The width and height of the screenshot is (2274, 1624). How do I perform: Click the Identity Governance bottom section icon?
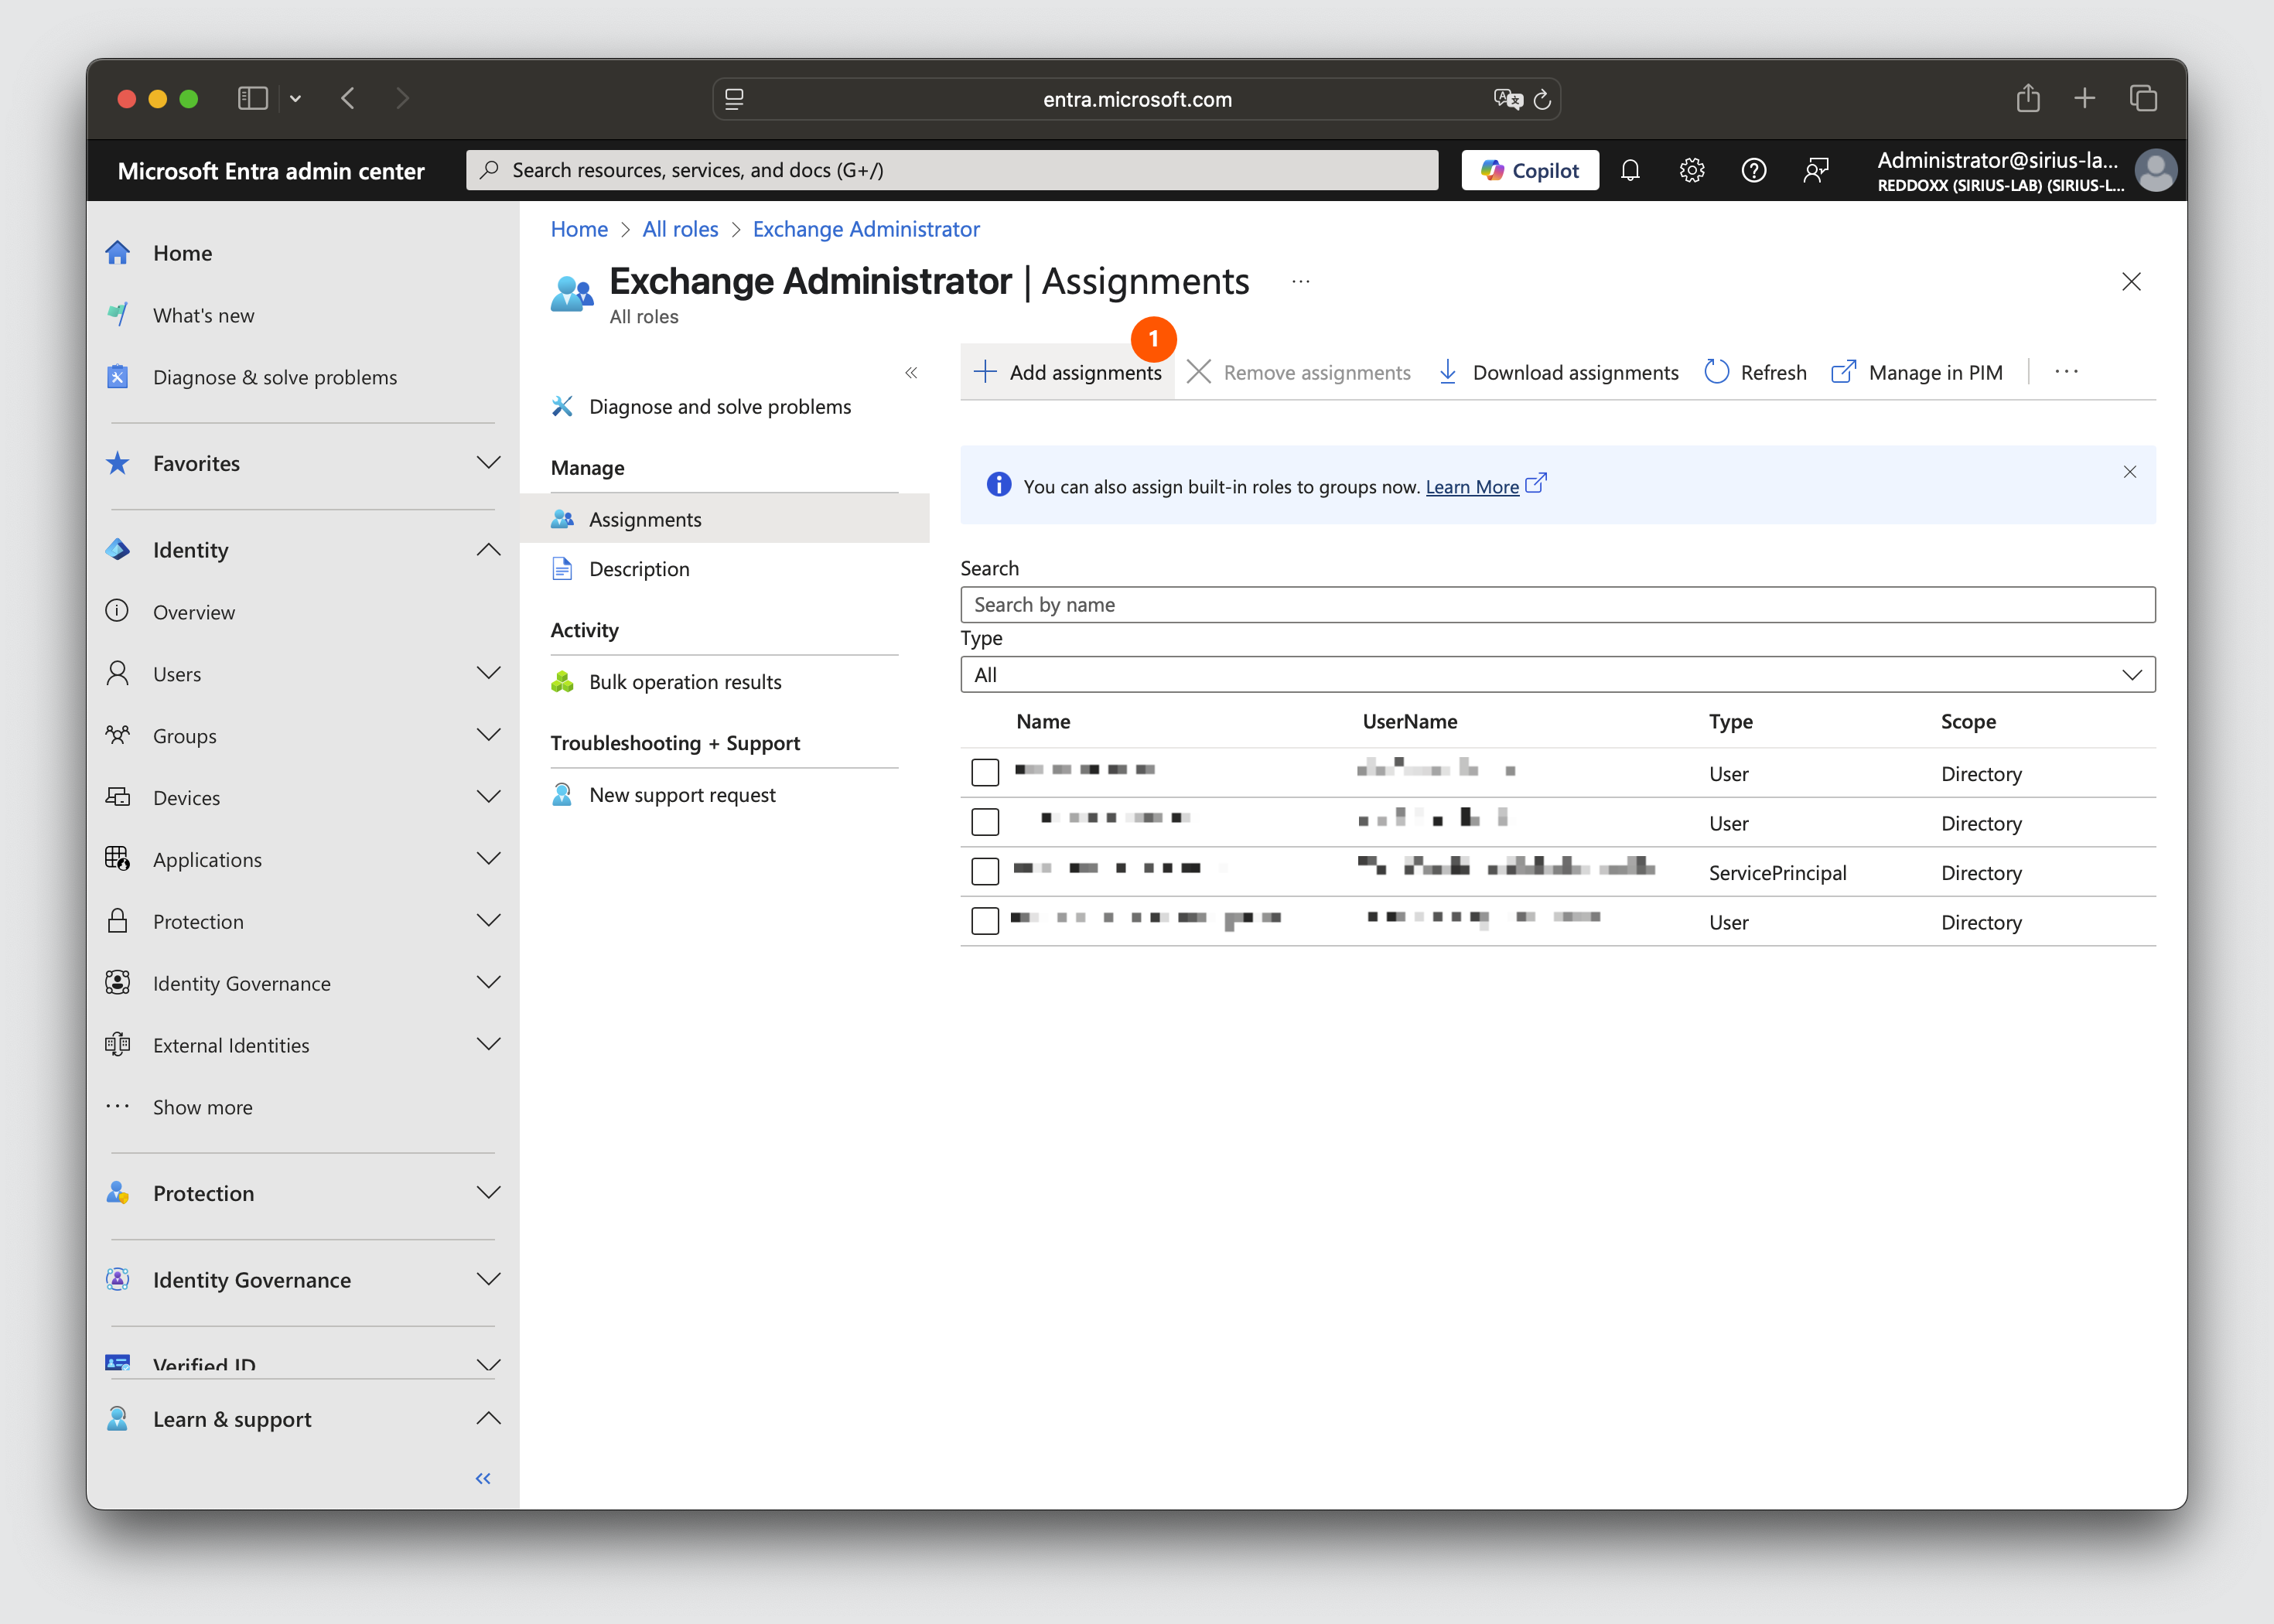118,1279
